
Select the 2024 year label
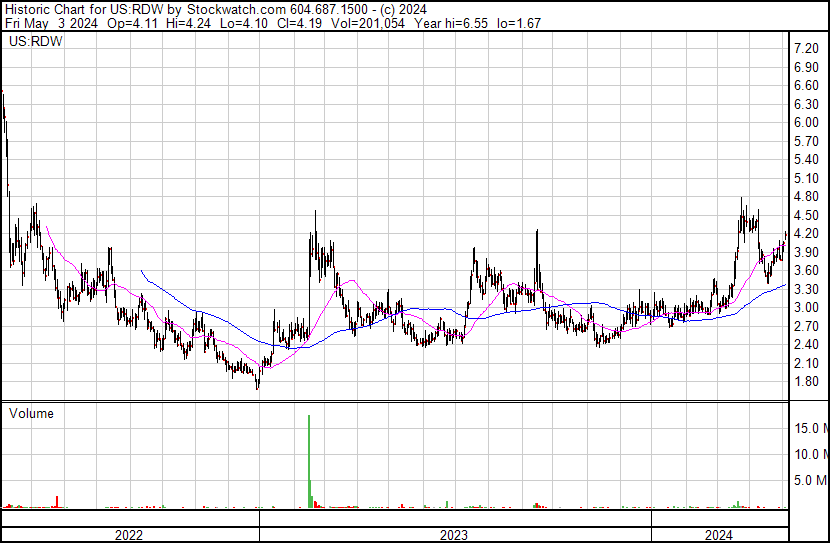point(718,535)
